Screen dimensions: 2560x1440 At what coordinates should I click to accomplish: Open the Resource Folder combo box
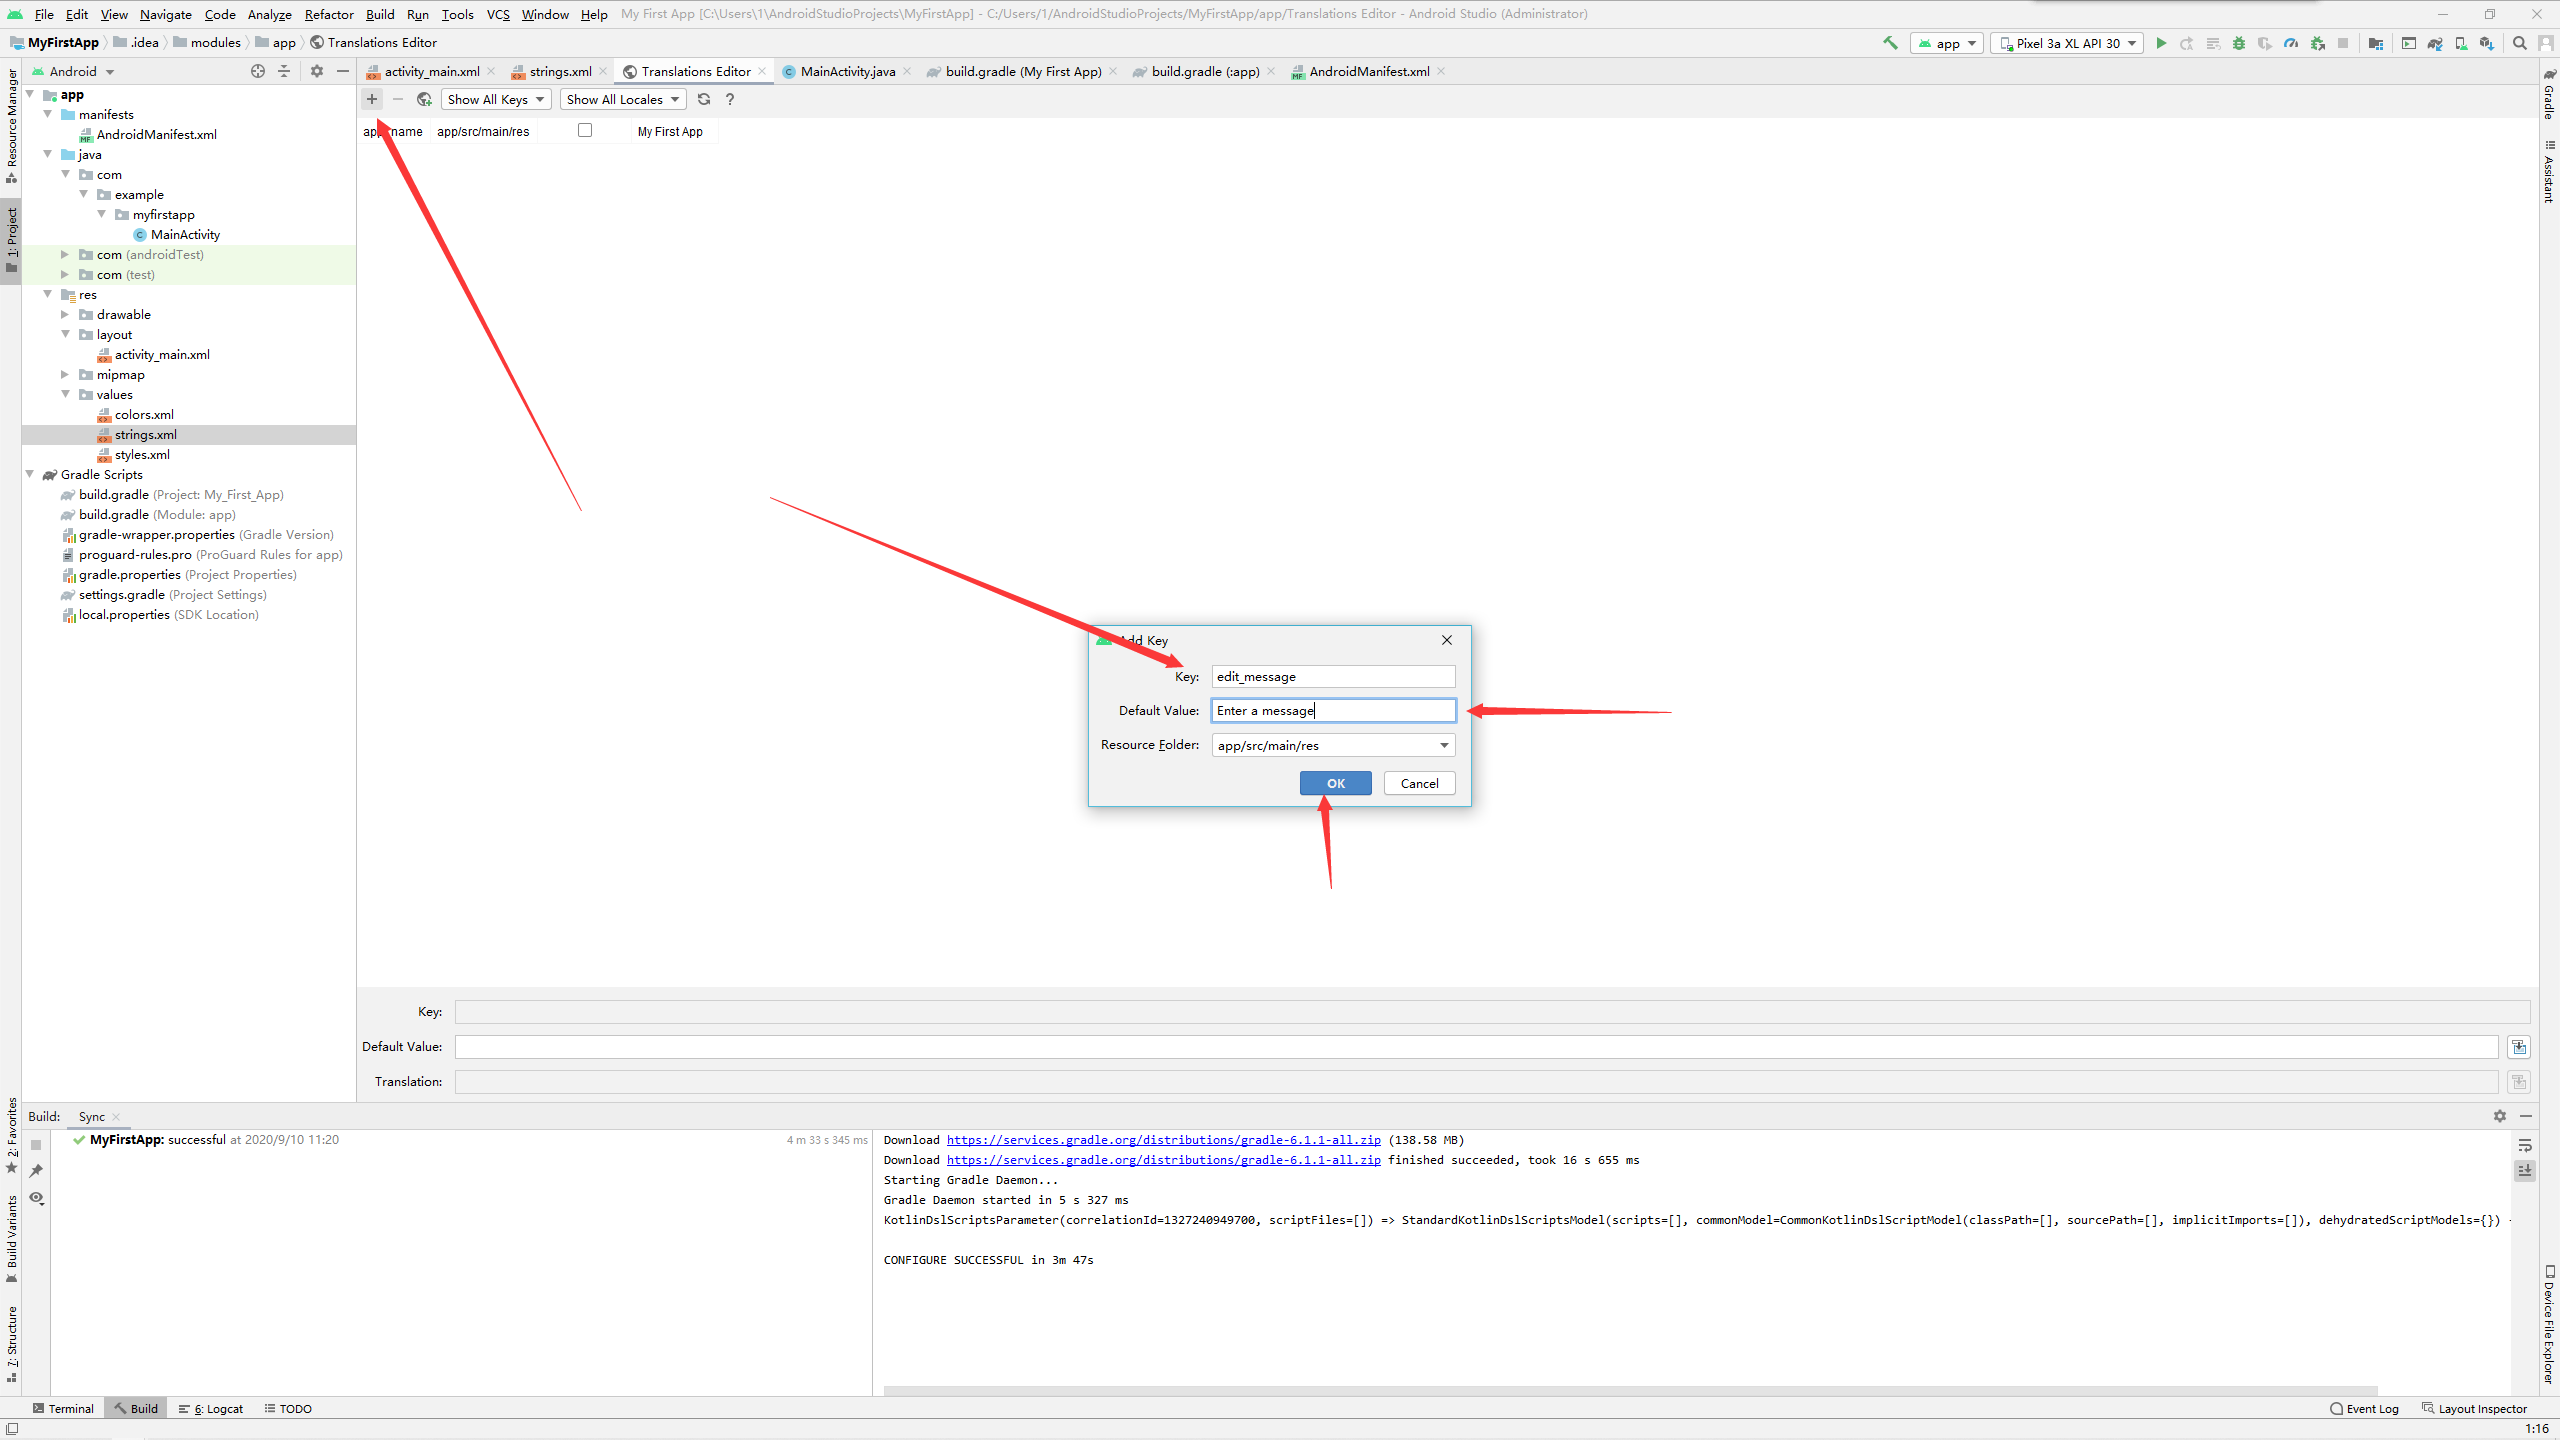(1333, 745)
